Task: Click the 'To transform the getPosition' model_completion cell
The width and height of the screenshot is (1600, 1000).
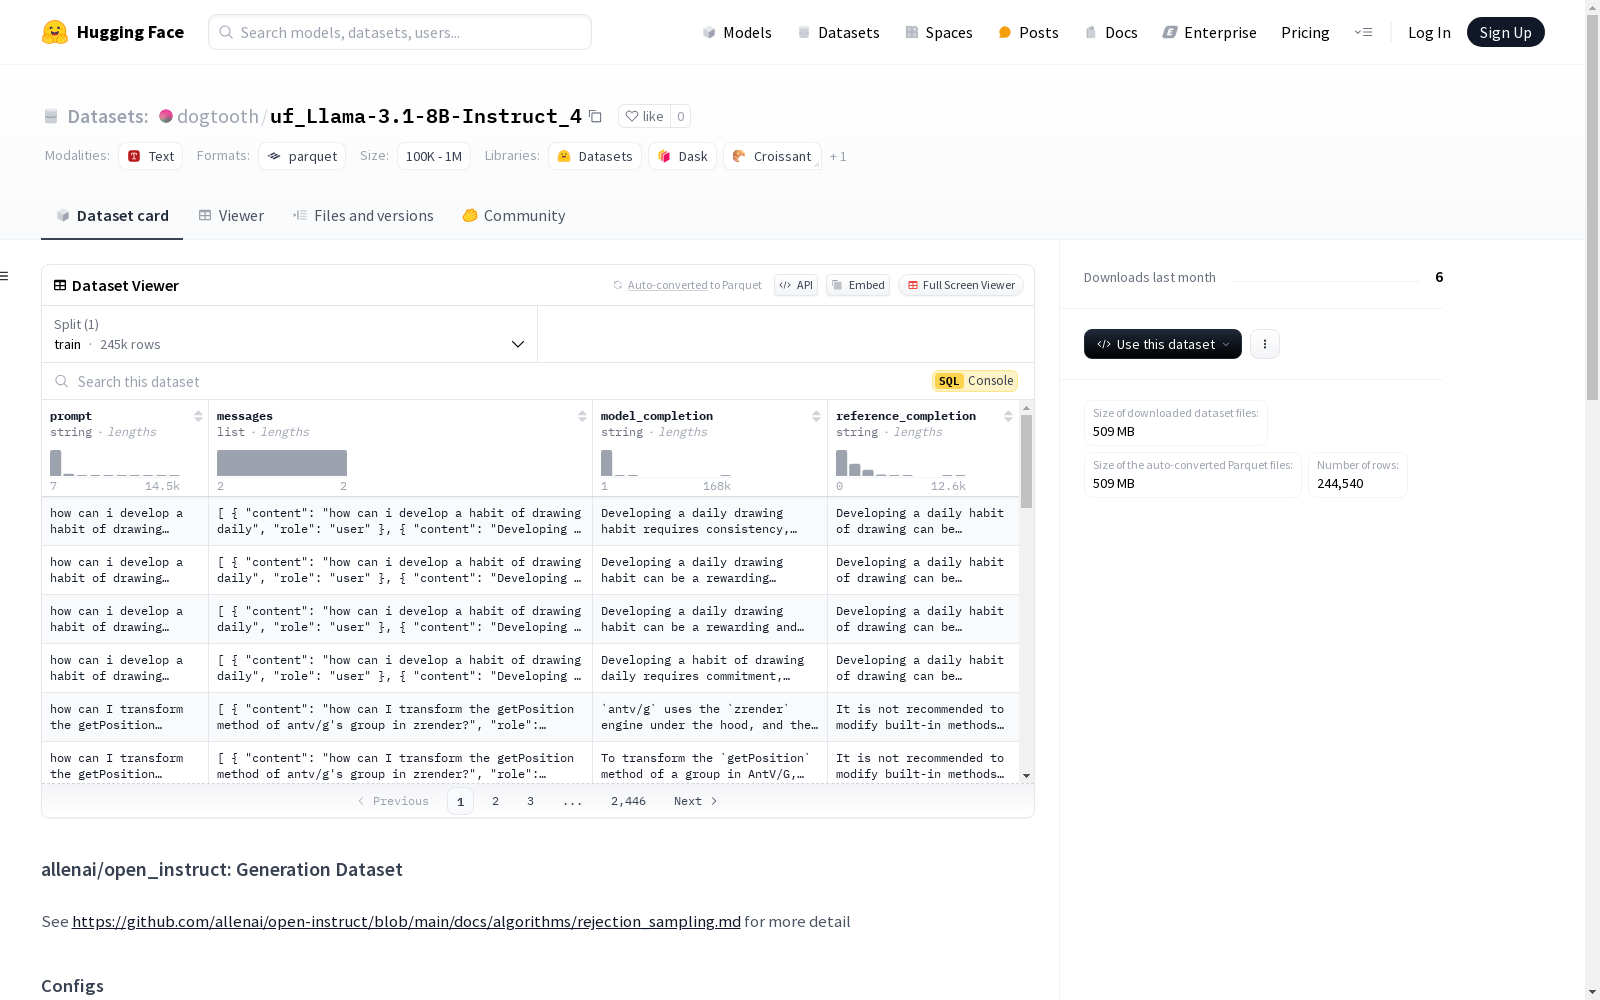Action: (710, 766)
